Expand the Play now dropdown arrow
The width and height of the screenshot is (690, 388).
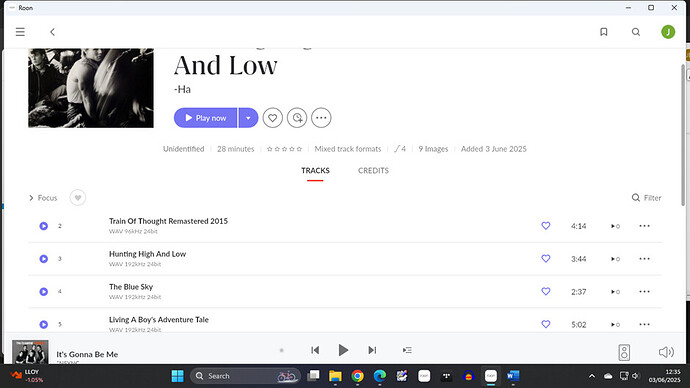point(248,118)
